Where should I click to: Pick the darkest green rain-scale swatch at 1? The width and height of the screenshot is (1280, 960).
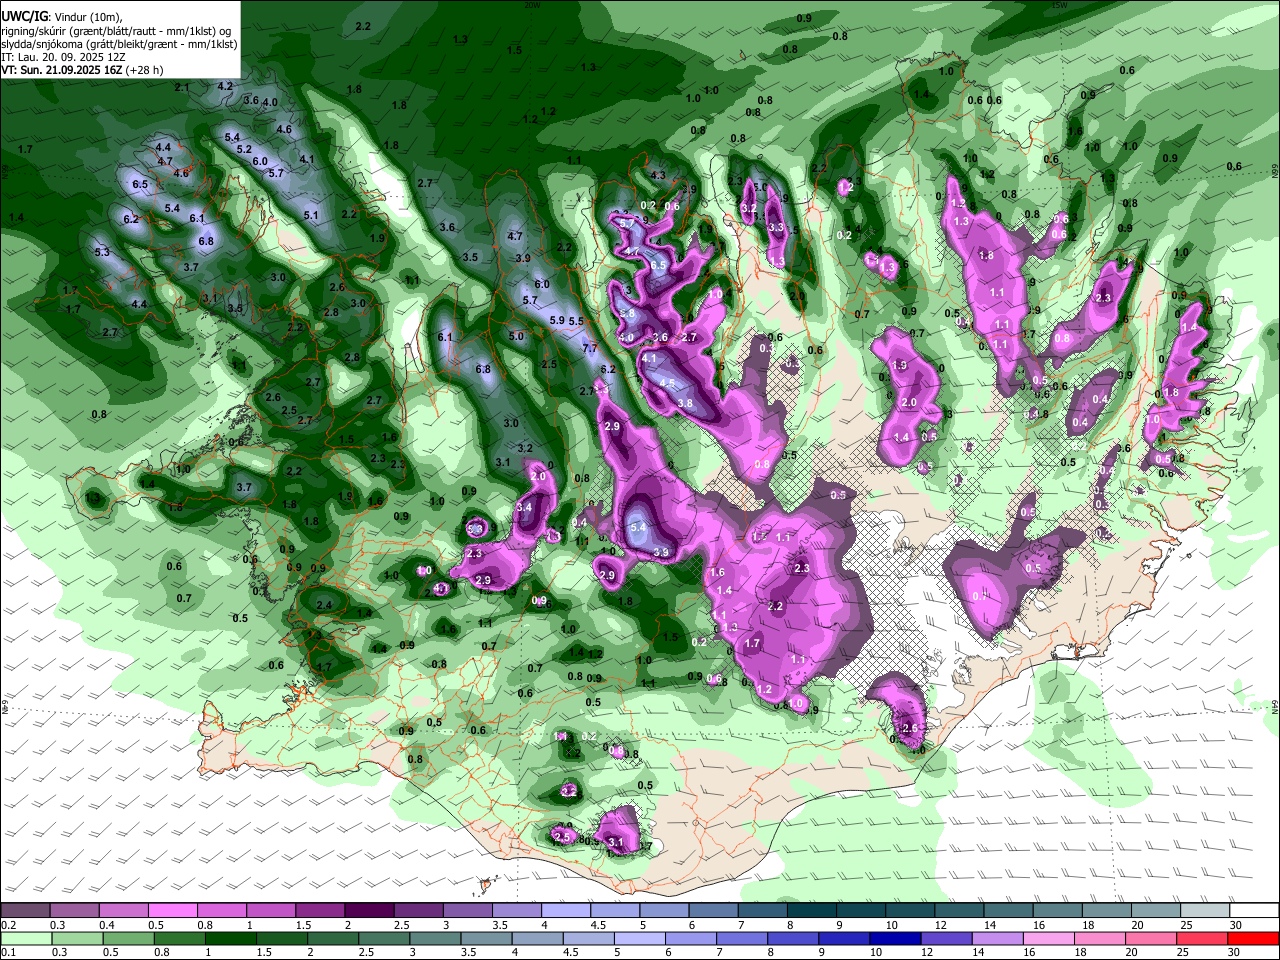(230, 938)
